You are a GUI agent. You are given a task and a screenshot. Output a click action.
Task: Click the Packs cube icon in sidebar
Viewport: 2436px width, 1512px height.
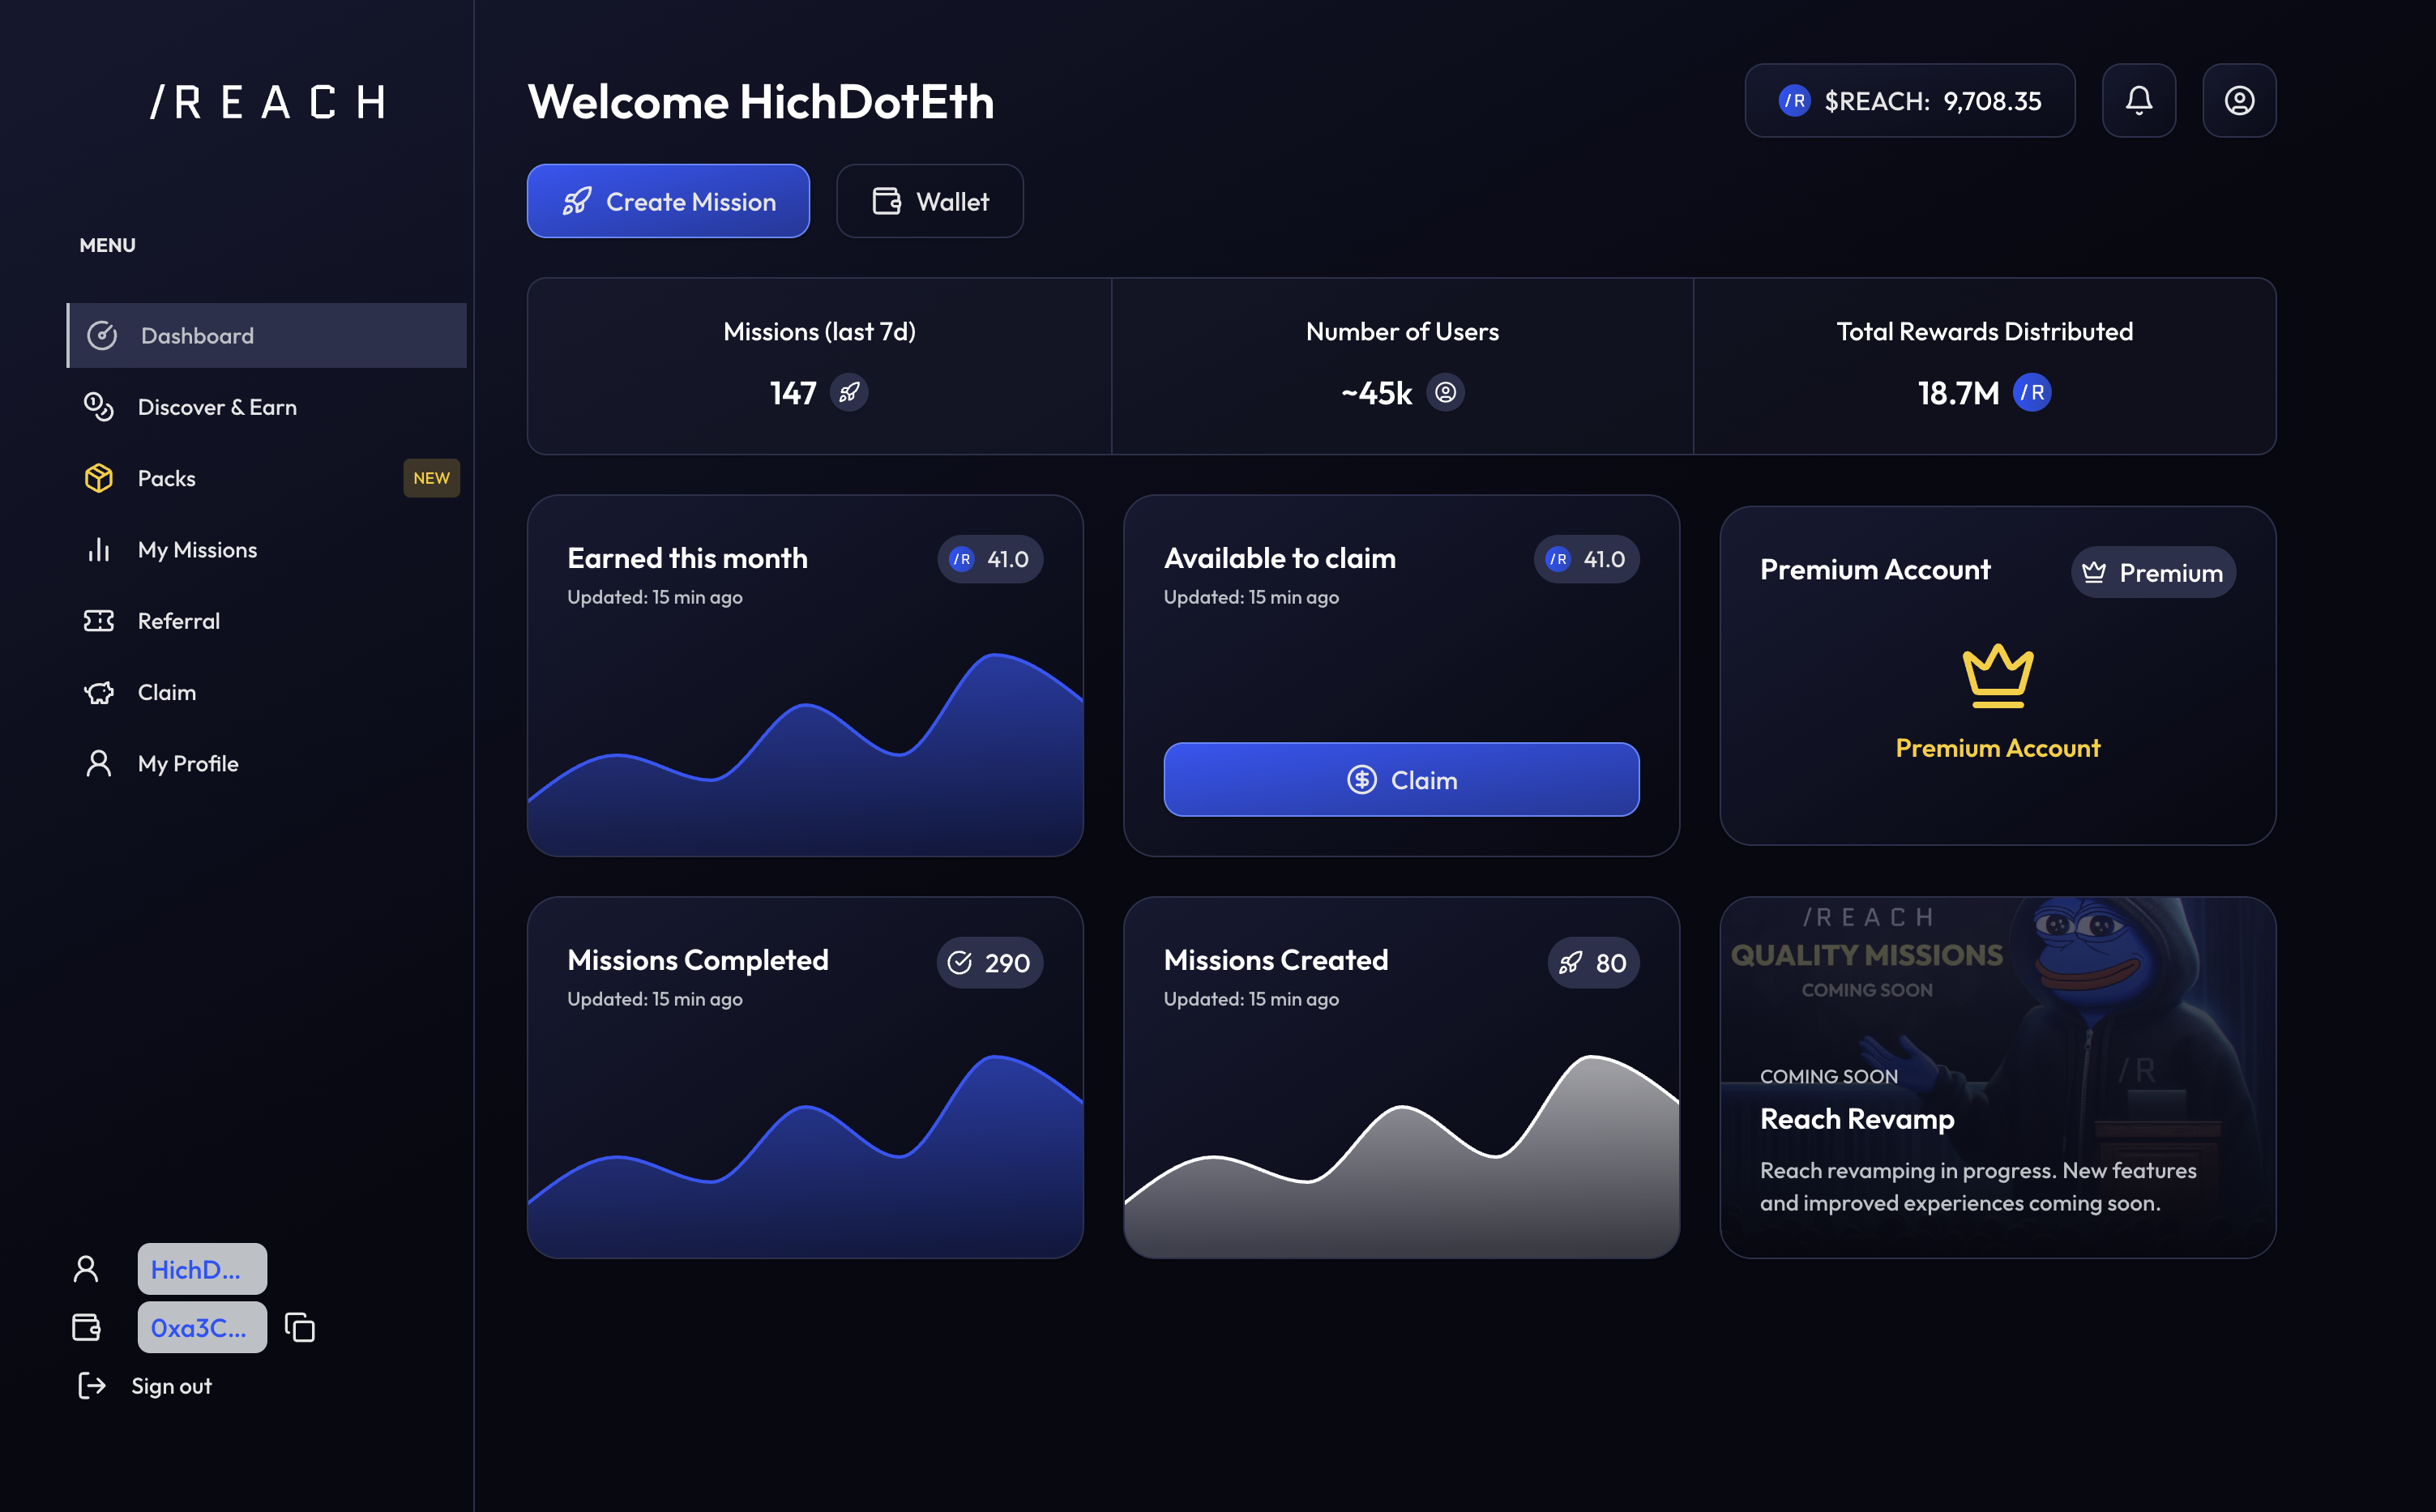pos(99,478)
